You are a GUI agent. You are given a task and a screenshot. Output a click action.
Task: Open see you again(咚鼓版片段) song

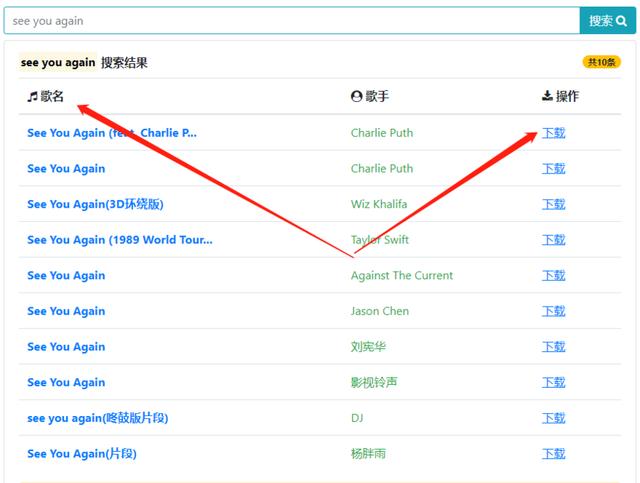(98, 418)
